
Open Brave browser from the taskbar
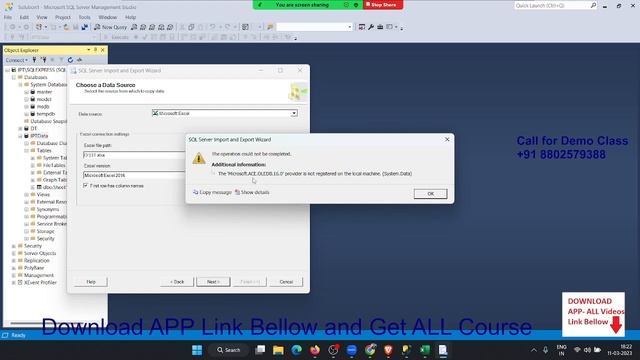coord(388,350)
